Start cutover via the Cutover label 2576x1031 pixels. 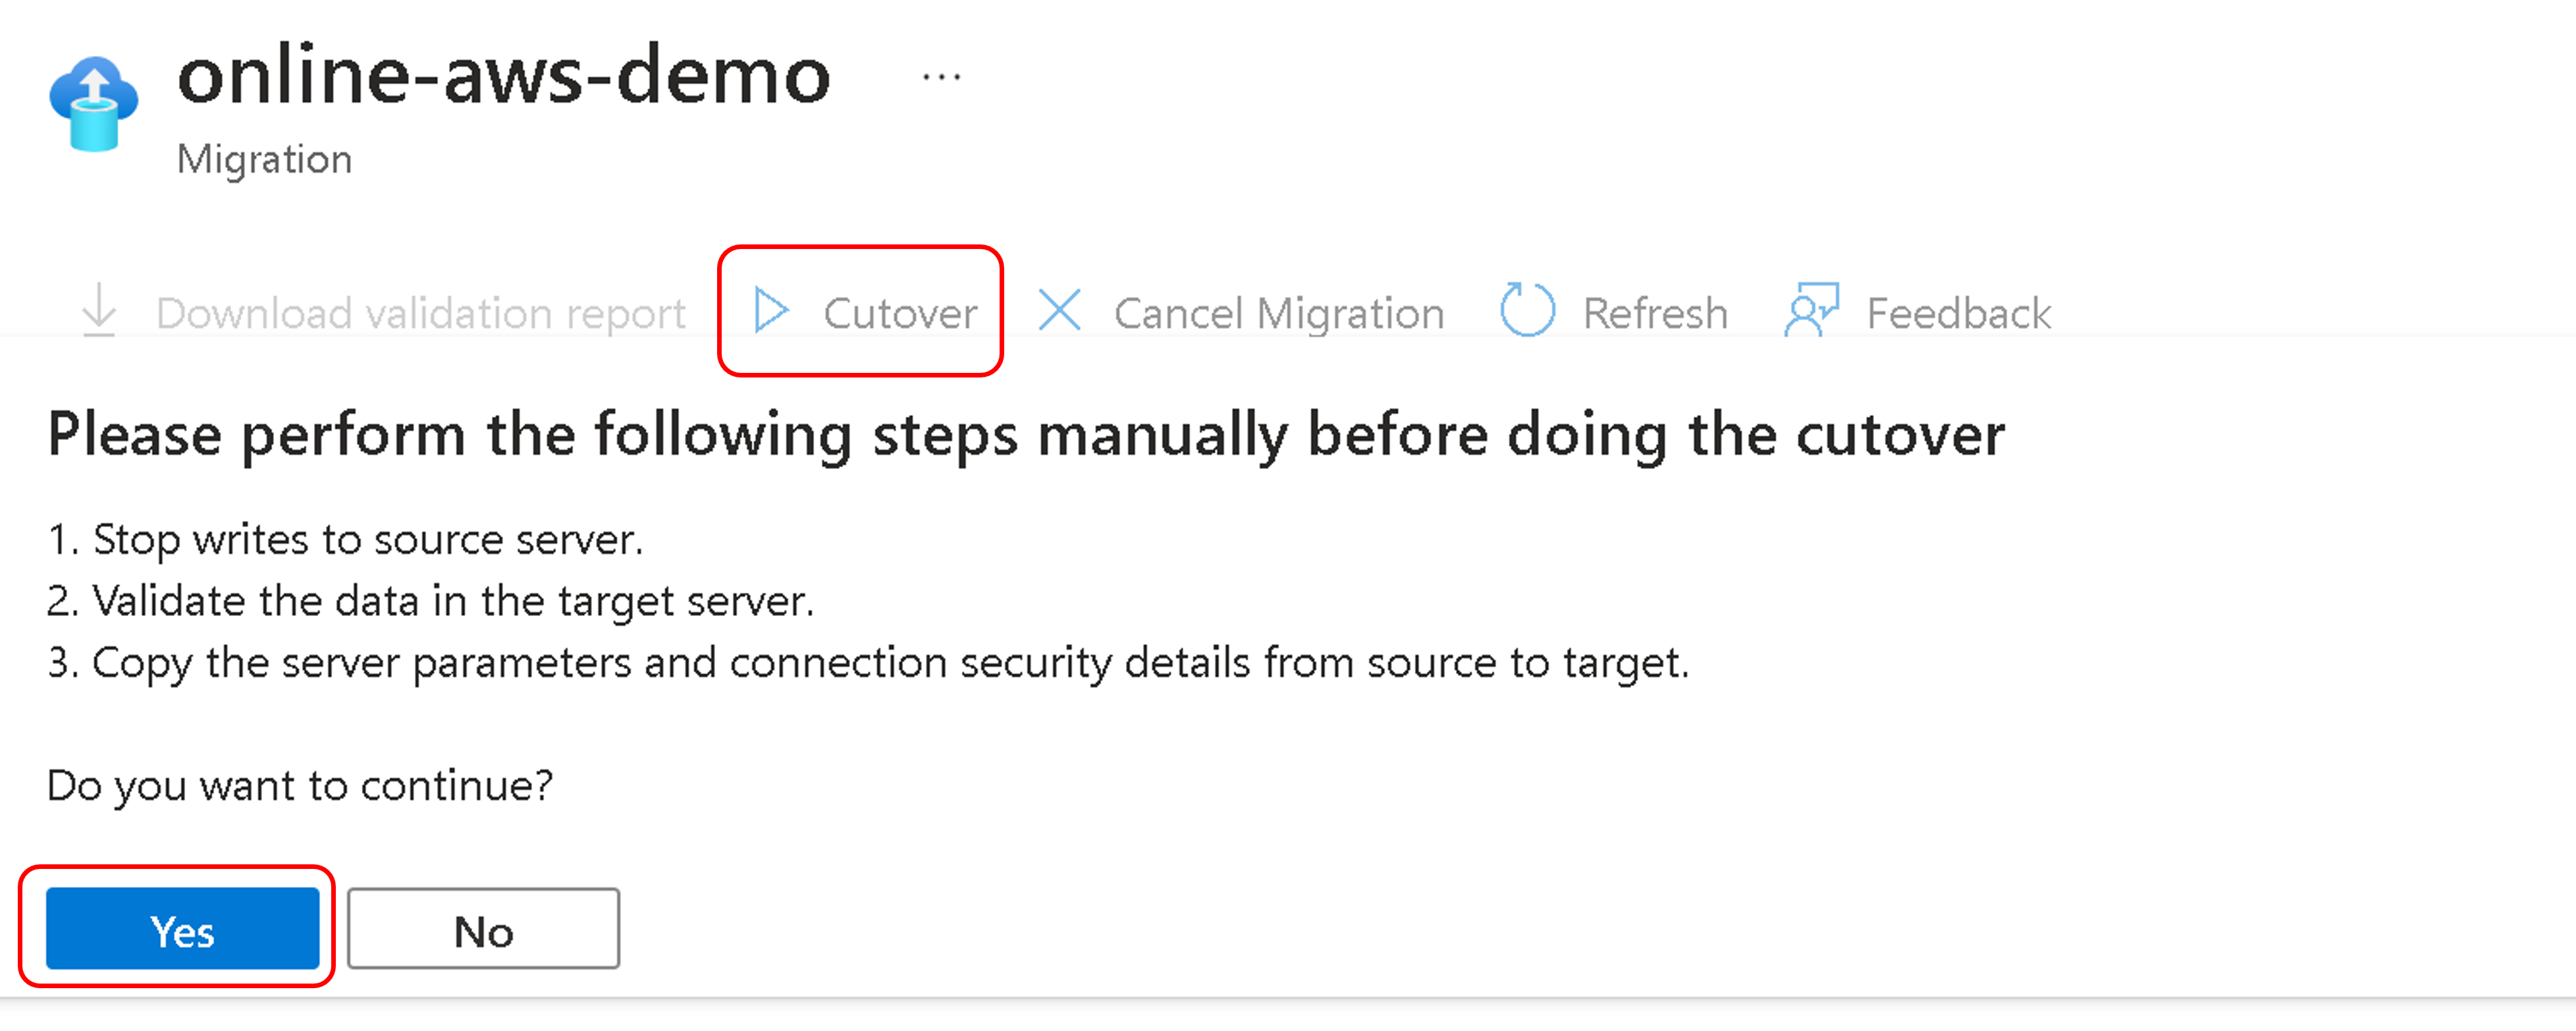tap(900, 314)
